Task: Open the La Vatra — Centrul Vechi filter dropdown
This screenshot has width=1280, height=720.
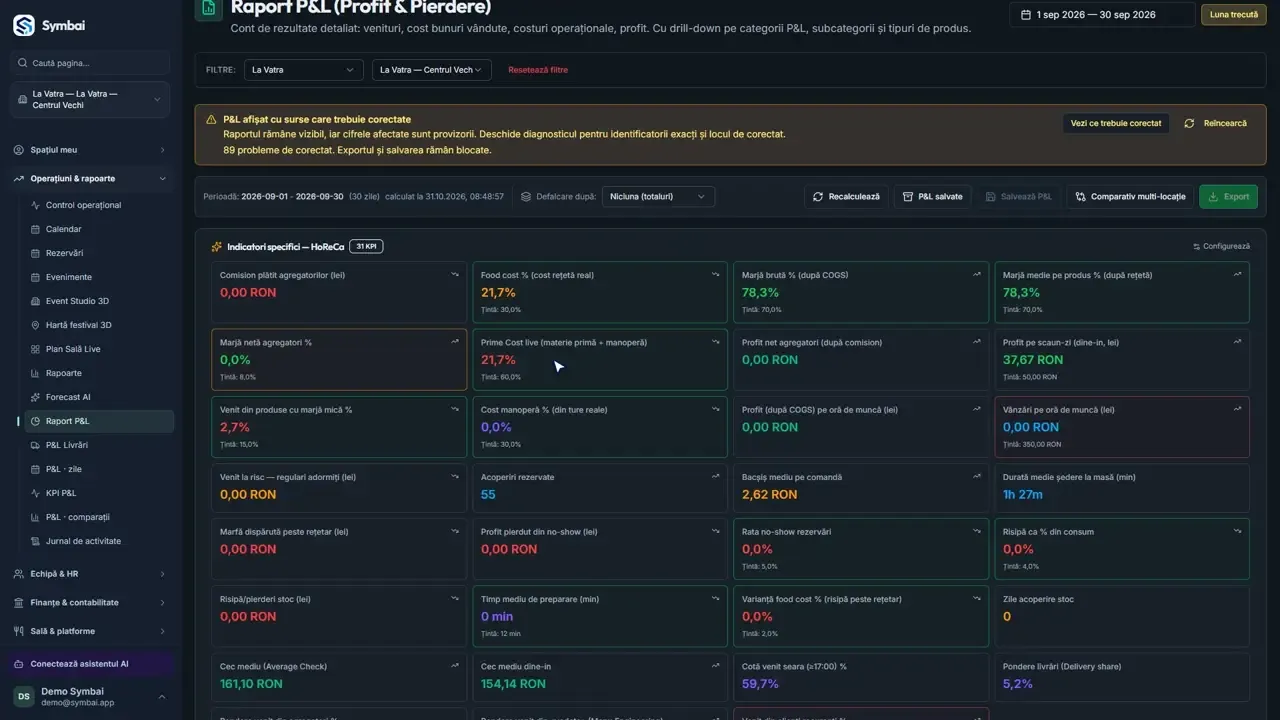Action: 431,70
